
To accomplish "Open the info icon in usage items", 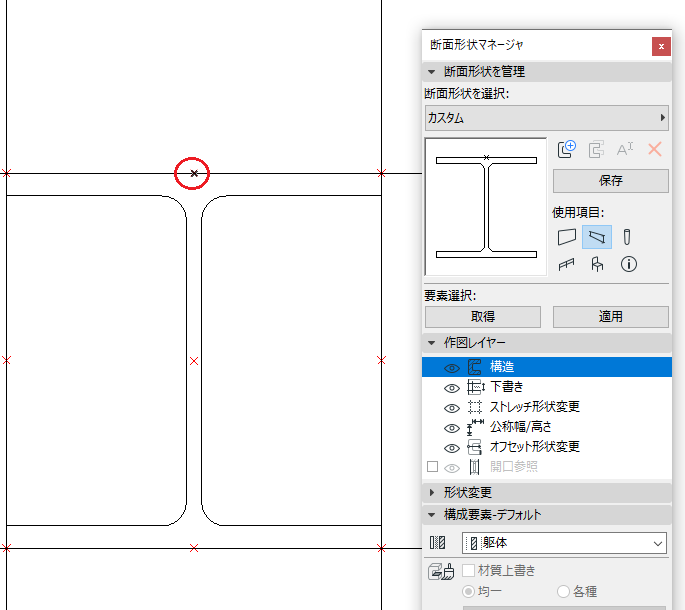I will click(629, 264).
